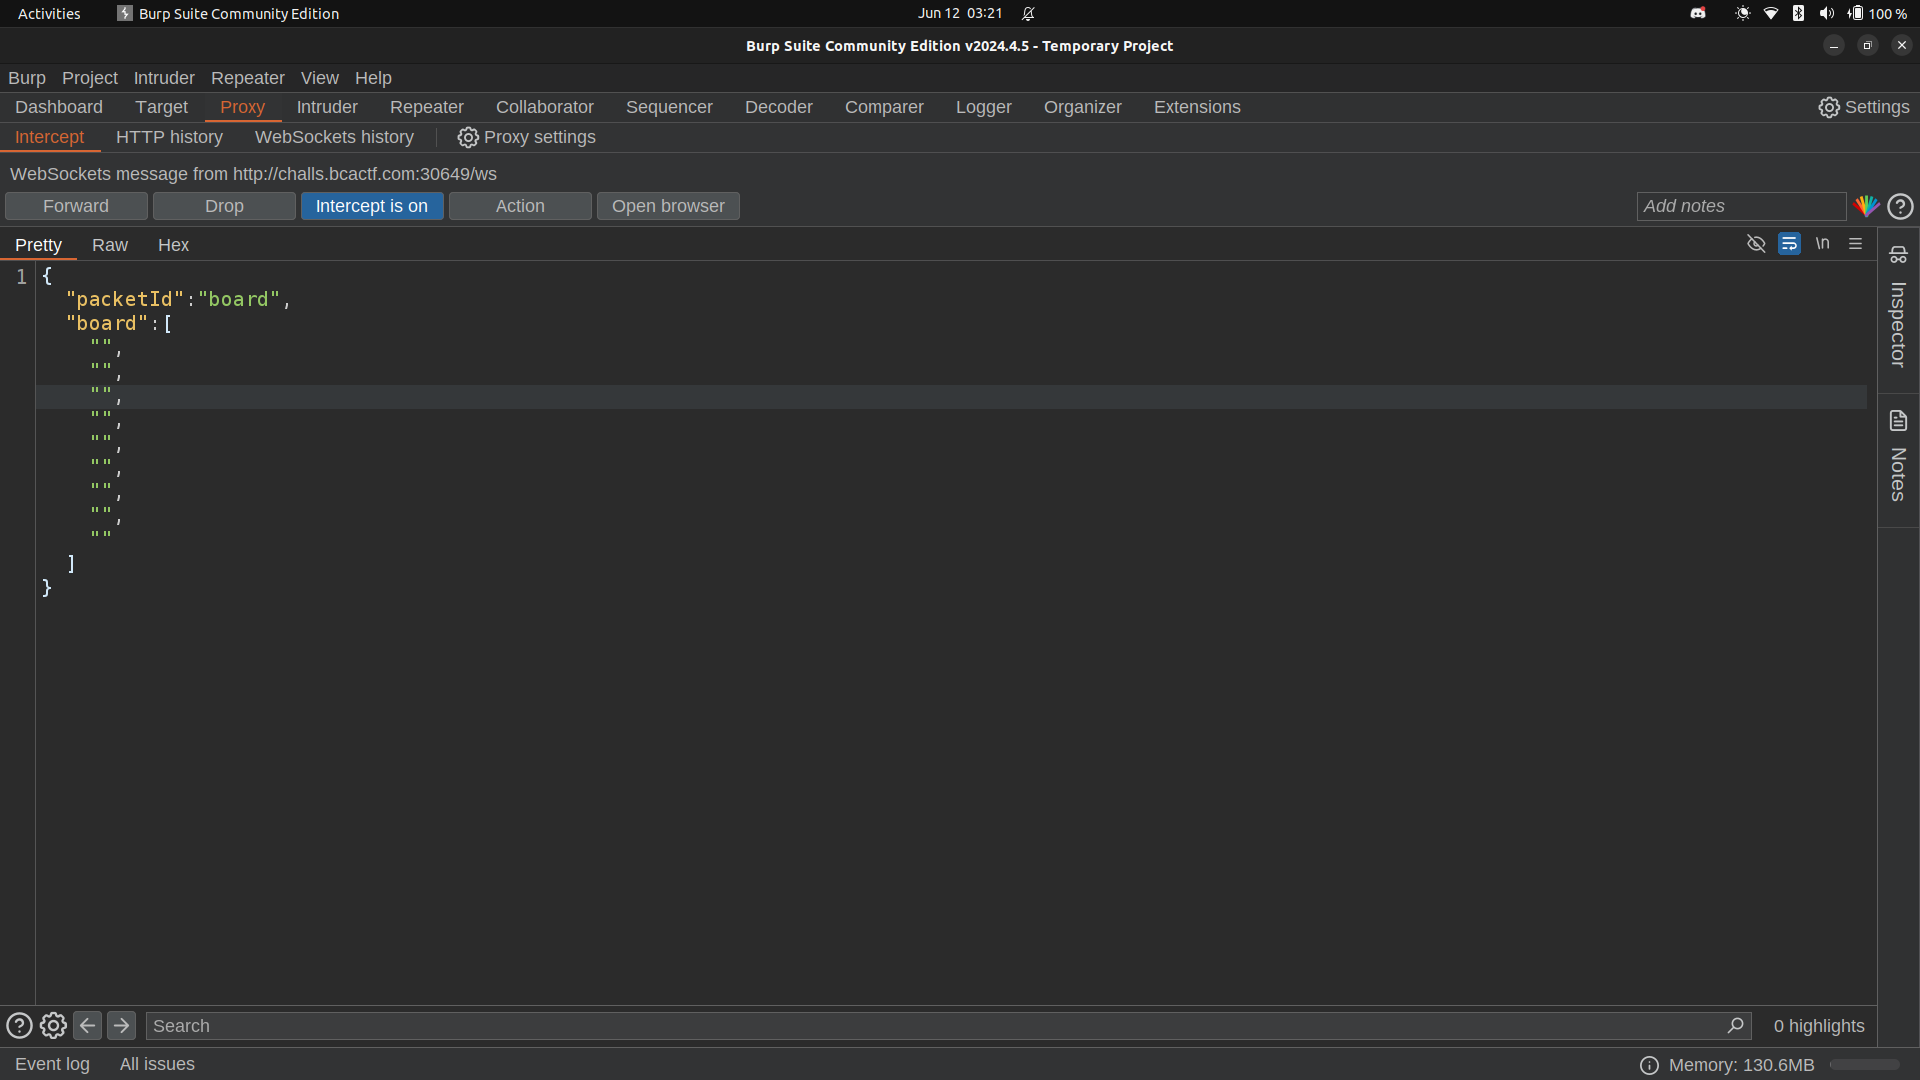Switch to the Repeater tab
Screen dimensions: 1920x1080
tap(426, 107)
